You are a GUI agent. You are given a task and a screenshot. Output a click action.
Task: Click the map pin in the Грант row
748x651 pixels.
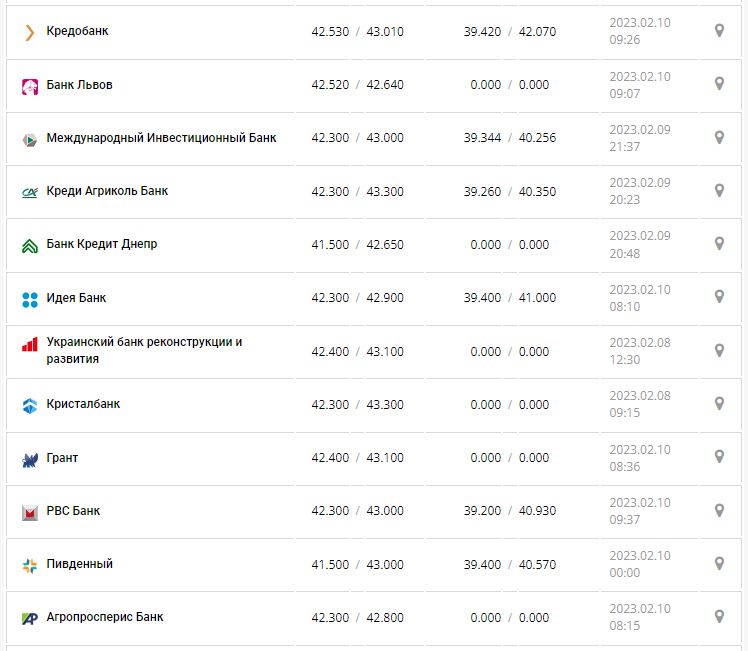pyautogui.click(x=718, y=457)
